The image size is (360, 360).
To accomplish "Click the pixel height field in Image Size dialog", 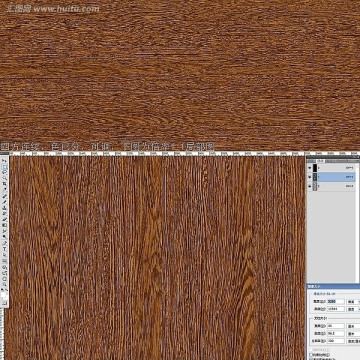I will pyautogui.click(x=336, y=309).
